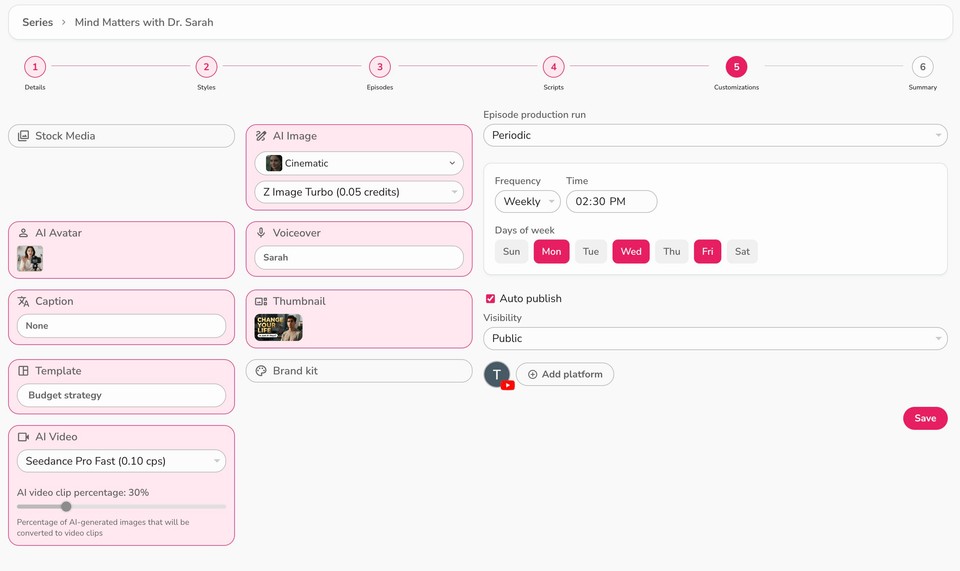
Task: Go to step 4 Scripts
Action: tap(553, 67)
